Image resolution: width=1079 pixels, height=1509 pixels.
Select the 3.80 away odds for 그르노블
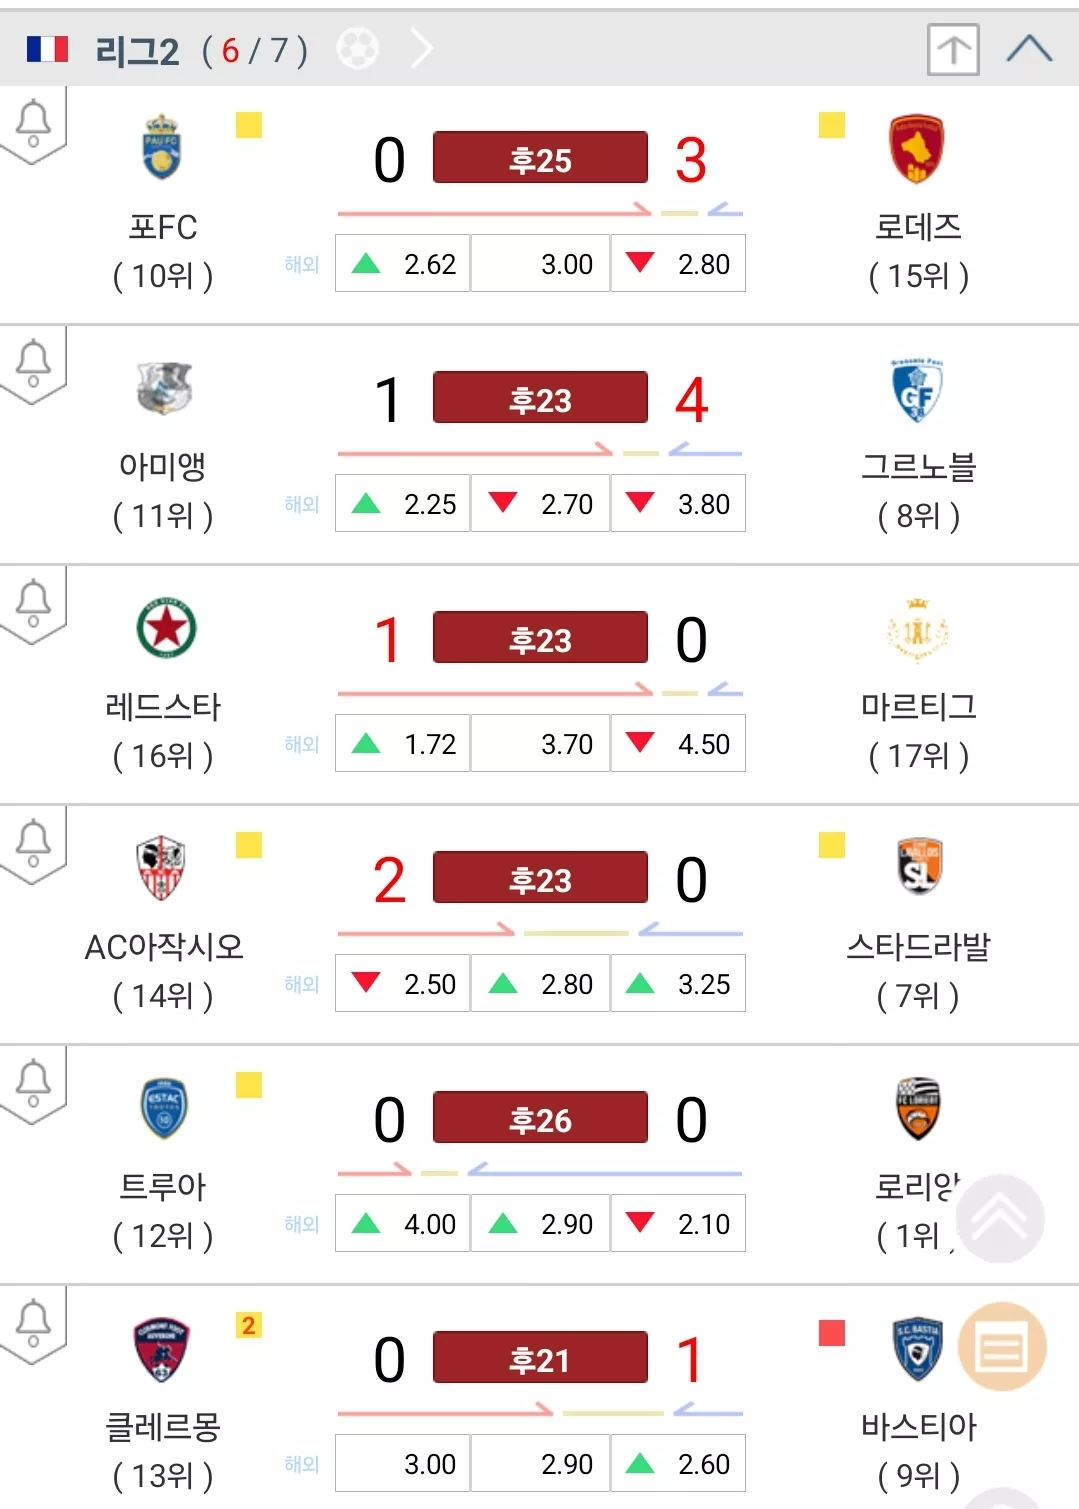pyautogui.click(x=678, y=503)
